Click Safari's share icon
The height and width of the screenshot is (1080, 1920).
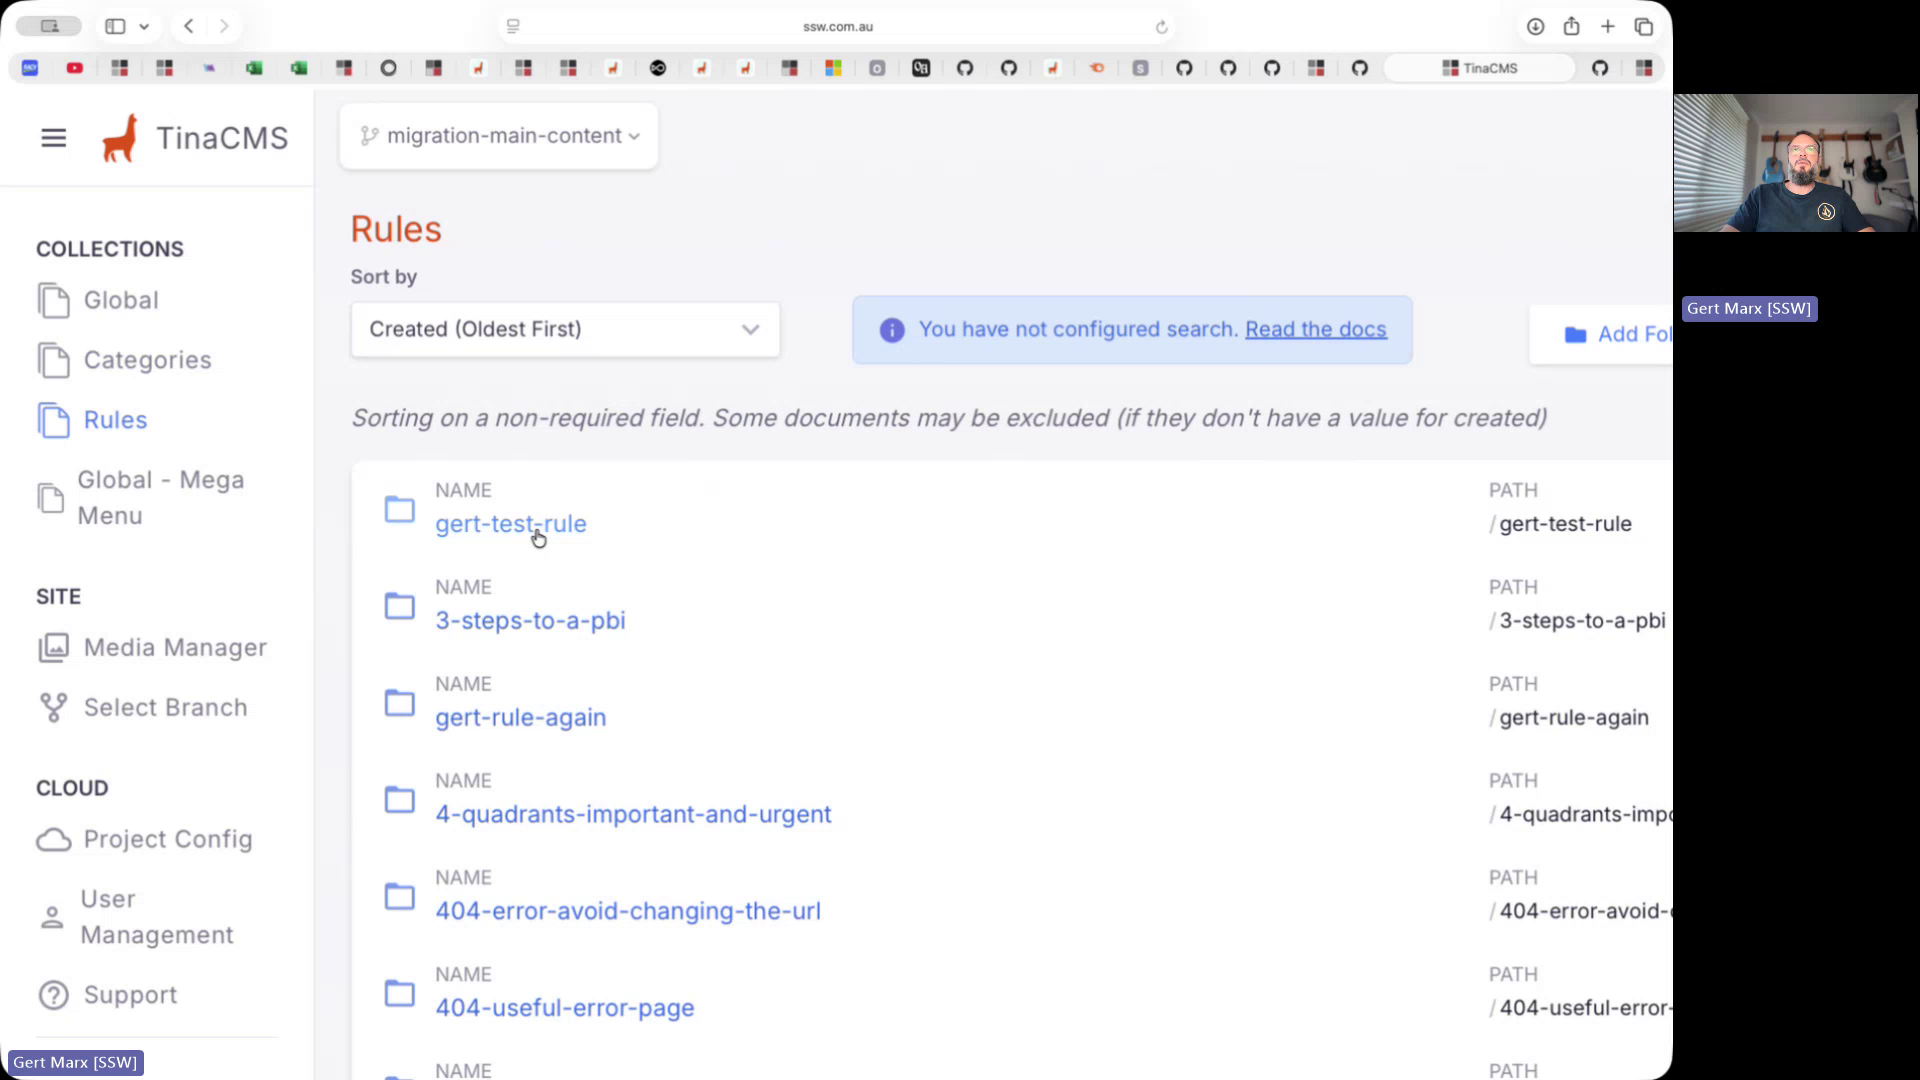pyautogui.click(x=1571, y=26)
